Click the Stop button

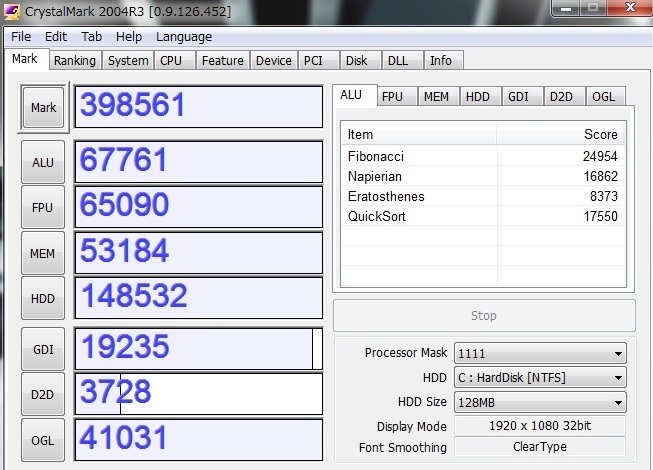pos(483,316)
